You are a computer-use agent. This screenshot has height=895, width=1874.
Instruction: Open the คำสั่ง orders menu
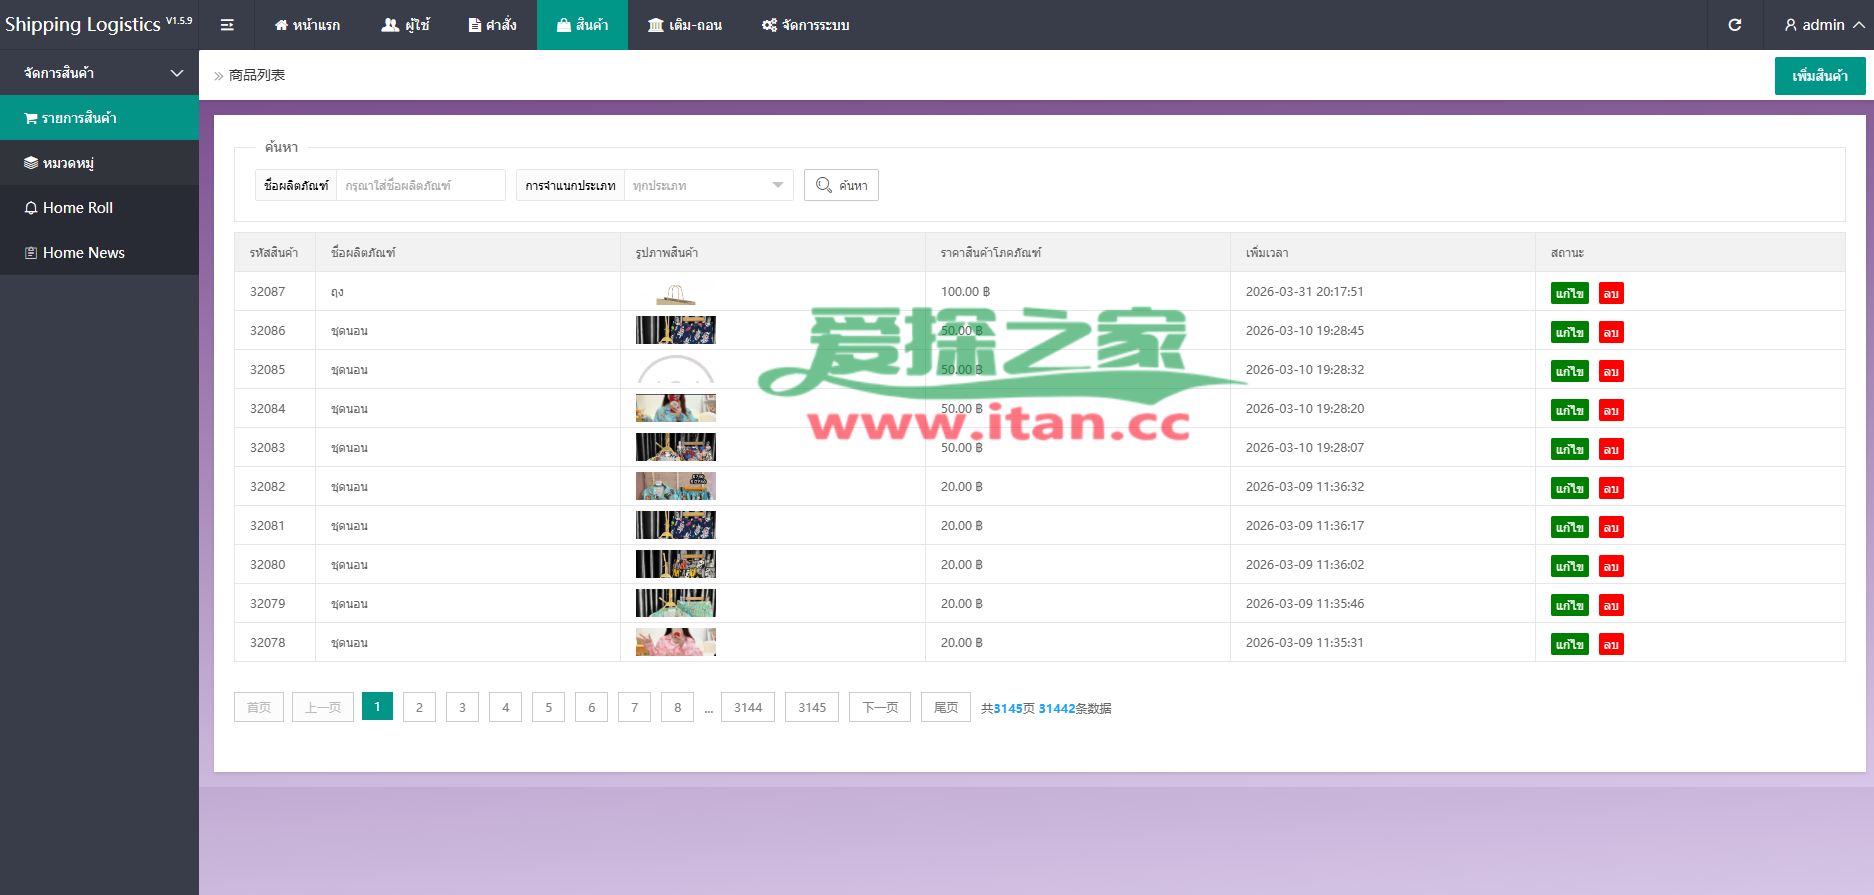pyautogui.click(x=492, y=25)
